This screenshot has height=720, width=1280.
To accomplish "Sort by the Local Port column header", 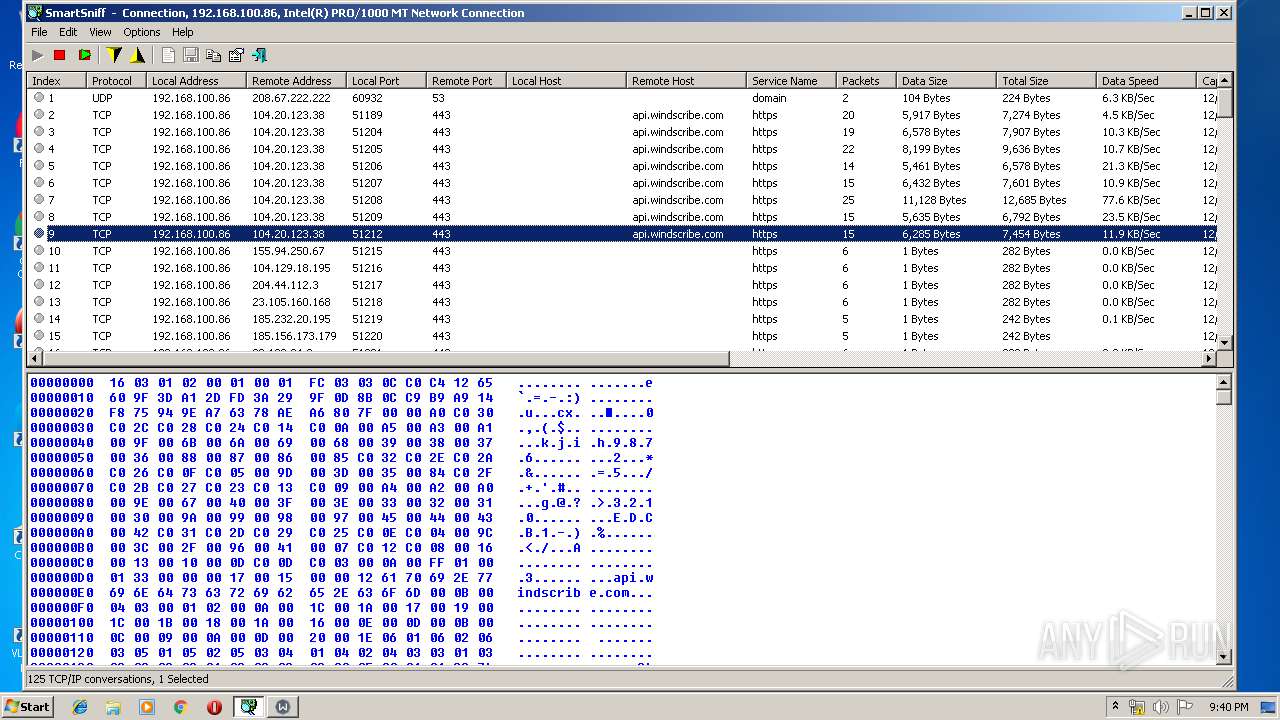I will [x=386, y=81].
